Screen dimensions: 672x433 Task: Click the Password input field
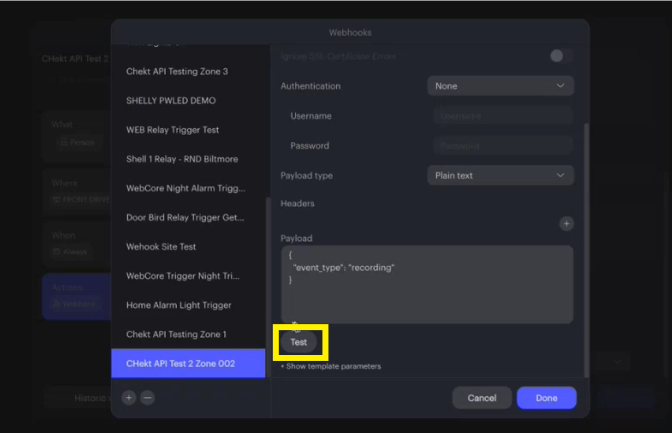coord(503,146)
